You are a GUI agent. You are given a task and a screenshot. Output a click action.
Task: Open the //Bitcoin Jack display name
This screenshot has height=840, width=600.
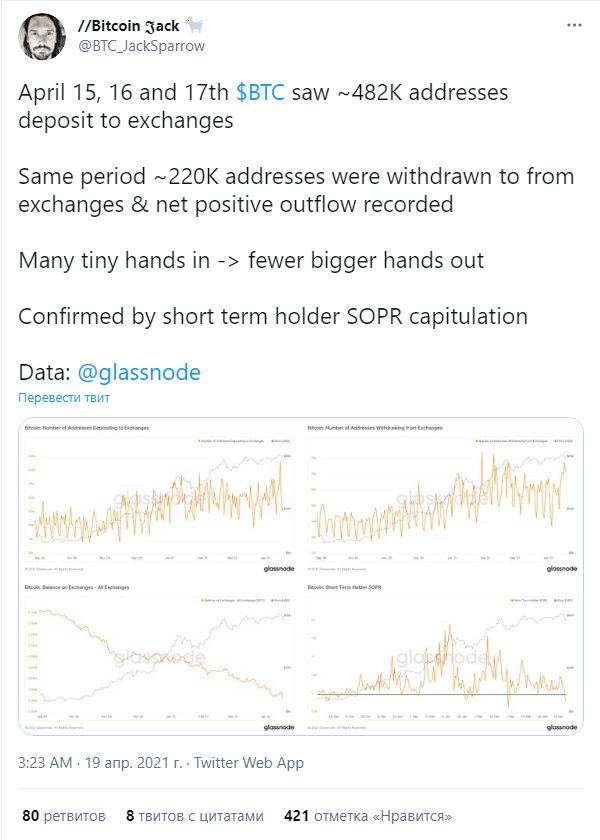point(129,25)
